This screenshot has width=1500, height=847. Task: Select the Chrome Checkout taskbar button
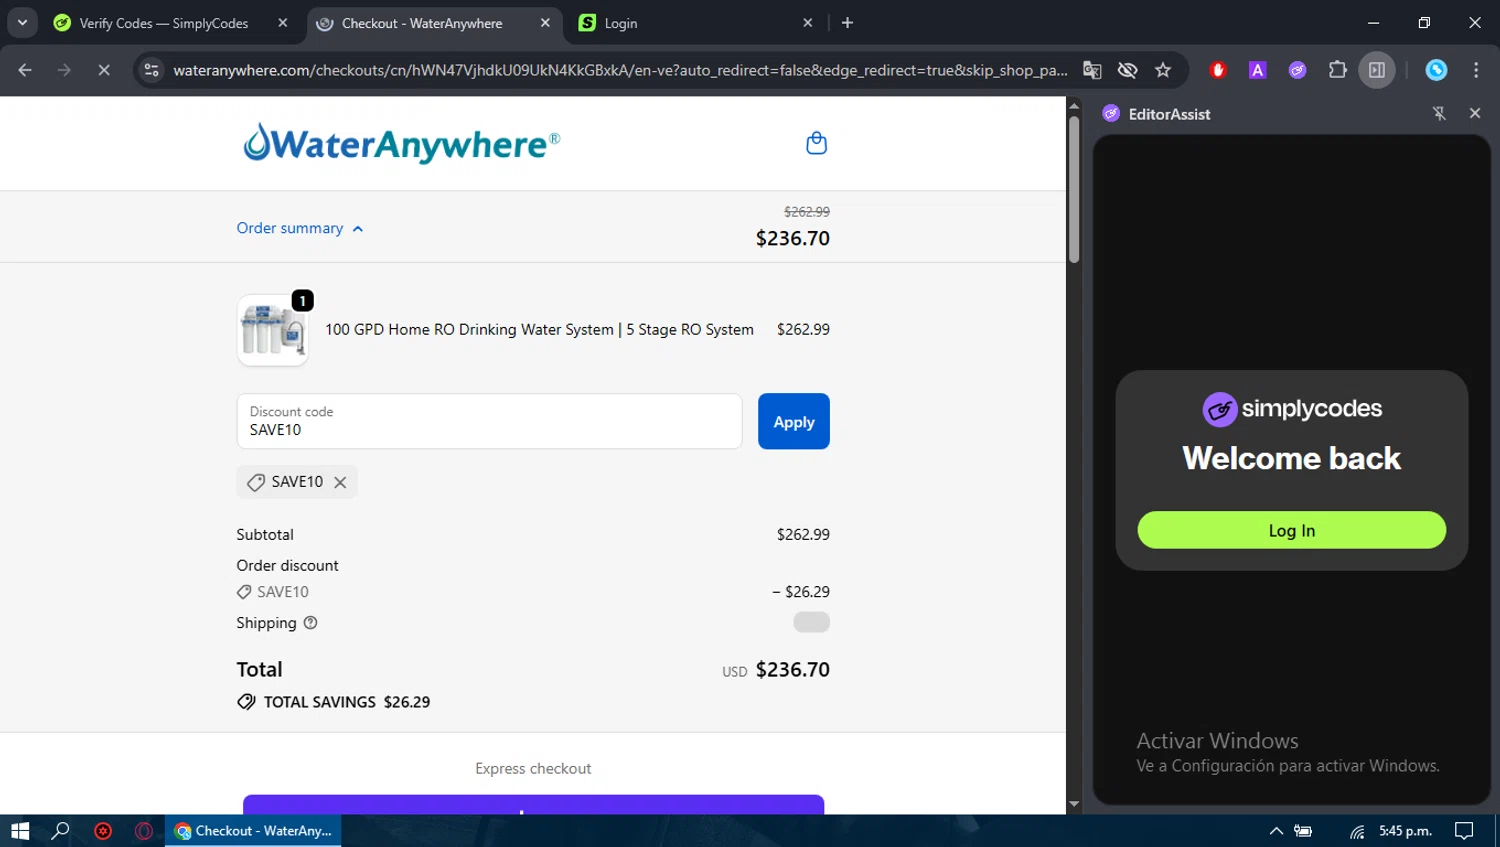click(253, 831)
